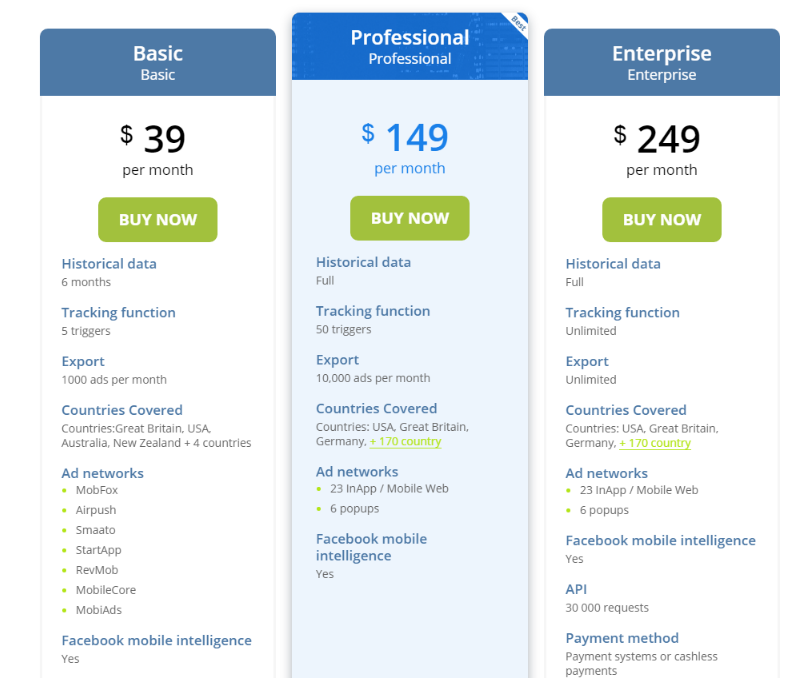Select the Basic plan header

pos(158,62)
